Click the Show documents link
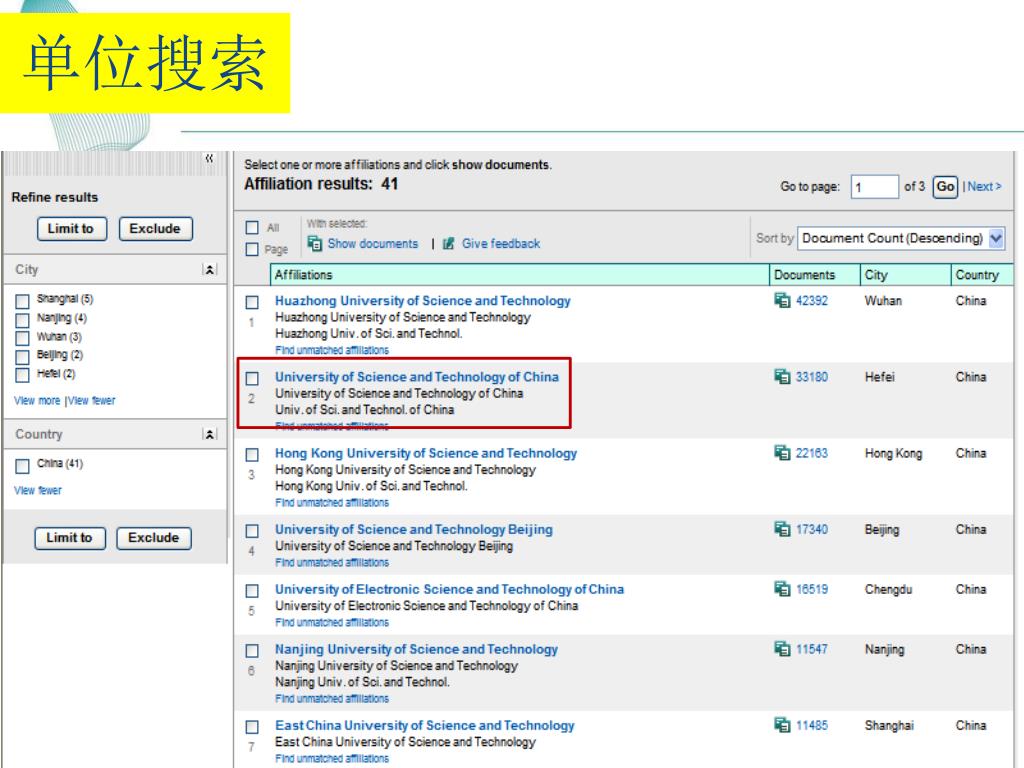1024x768 pixels. point(373,244)
